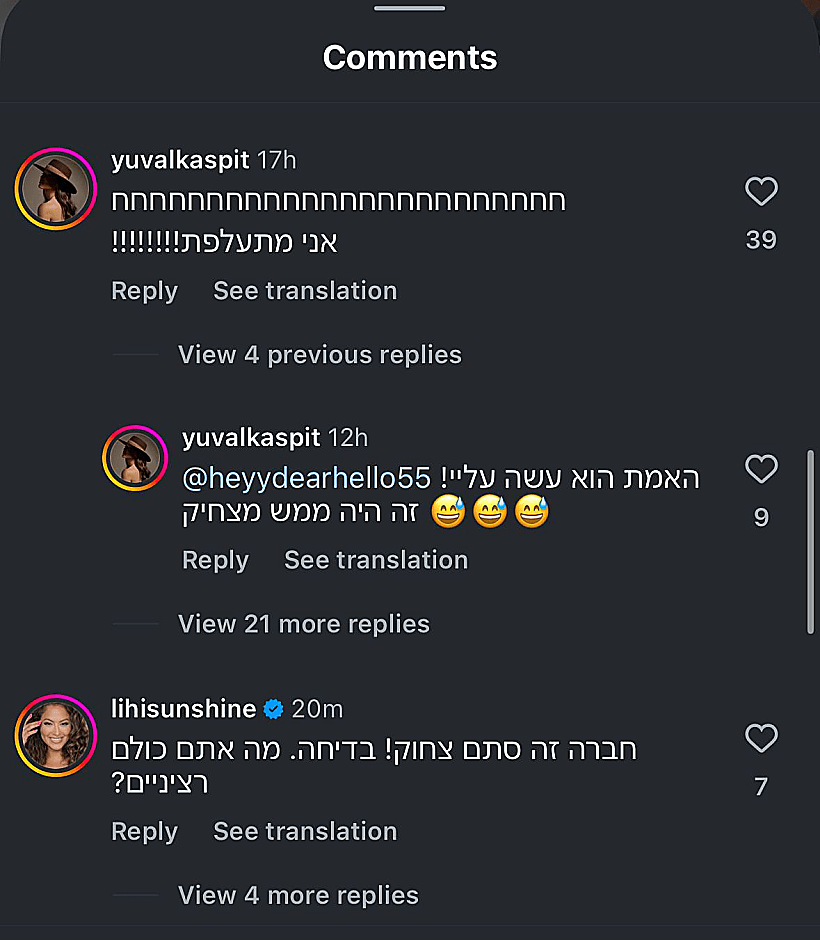This screenshot has height=940, width=820.
Task: Expand View 4 previous replies
Action: (x=319, y=354)
